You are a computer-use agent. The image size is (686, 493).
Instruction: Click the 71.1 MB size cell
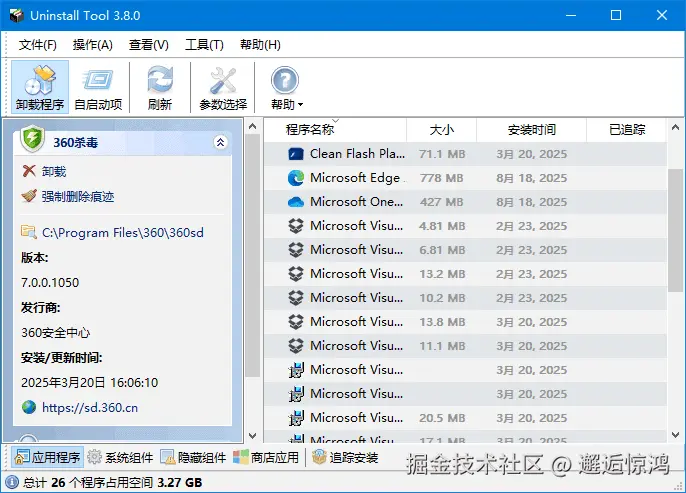tap(442, 154)
